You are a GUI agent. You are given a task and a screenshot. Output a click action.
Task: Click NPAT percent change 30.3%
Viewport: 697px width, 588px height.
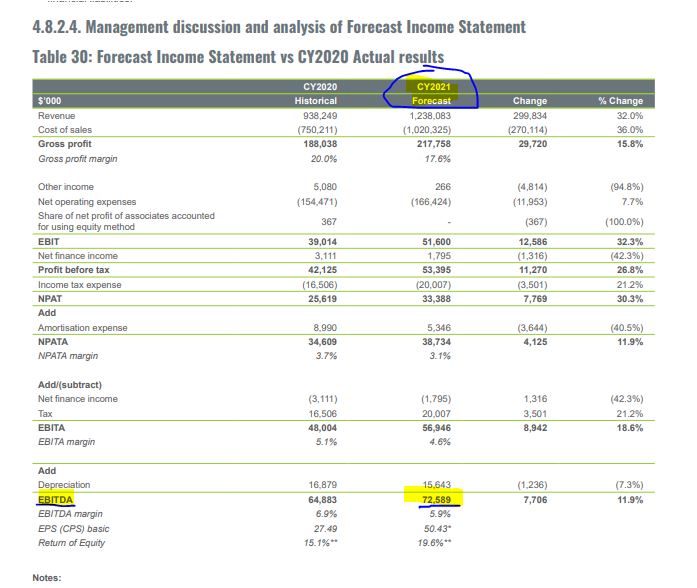[x=630, y=299]
